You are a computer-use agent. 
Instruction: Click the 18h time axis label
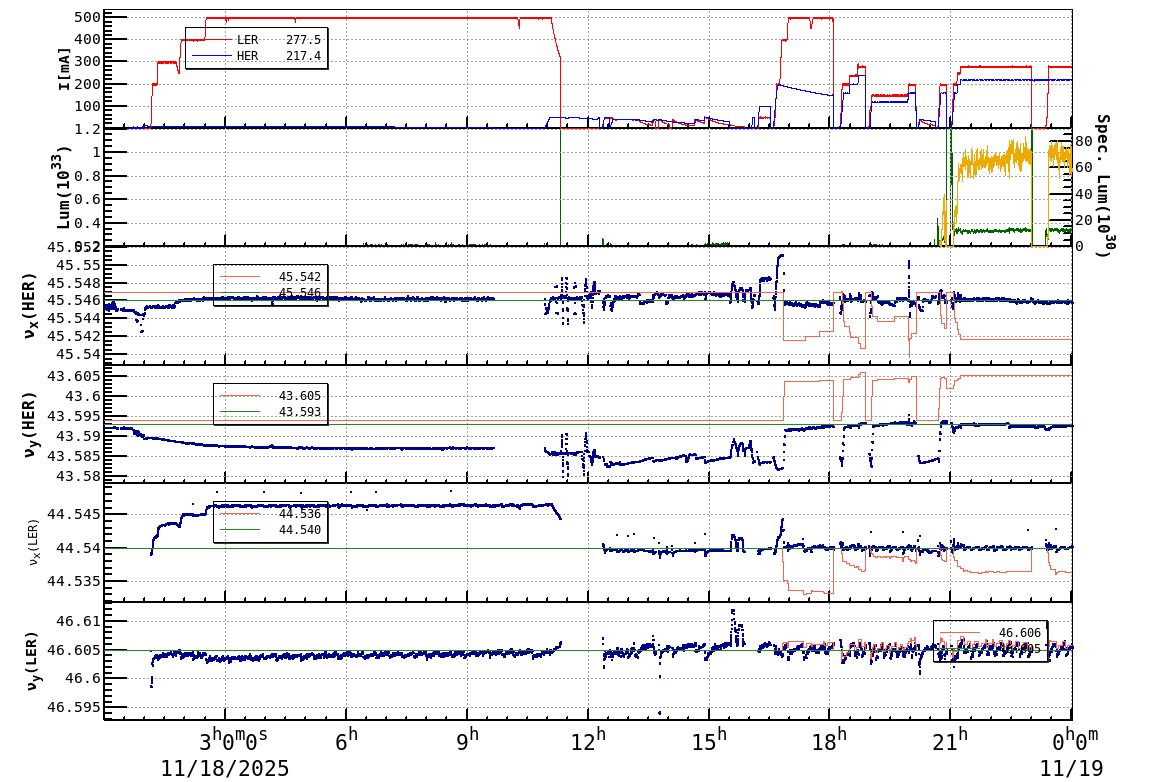pos(829,739)
